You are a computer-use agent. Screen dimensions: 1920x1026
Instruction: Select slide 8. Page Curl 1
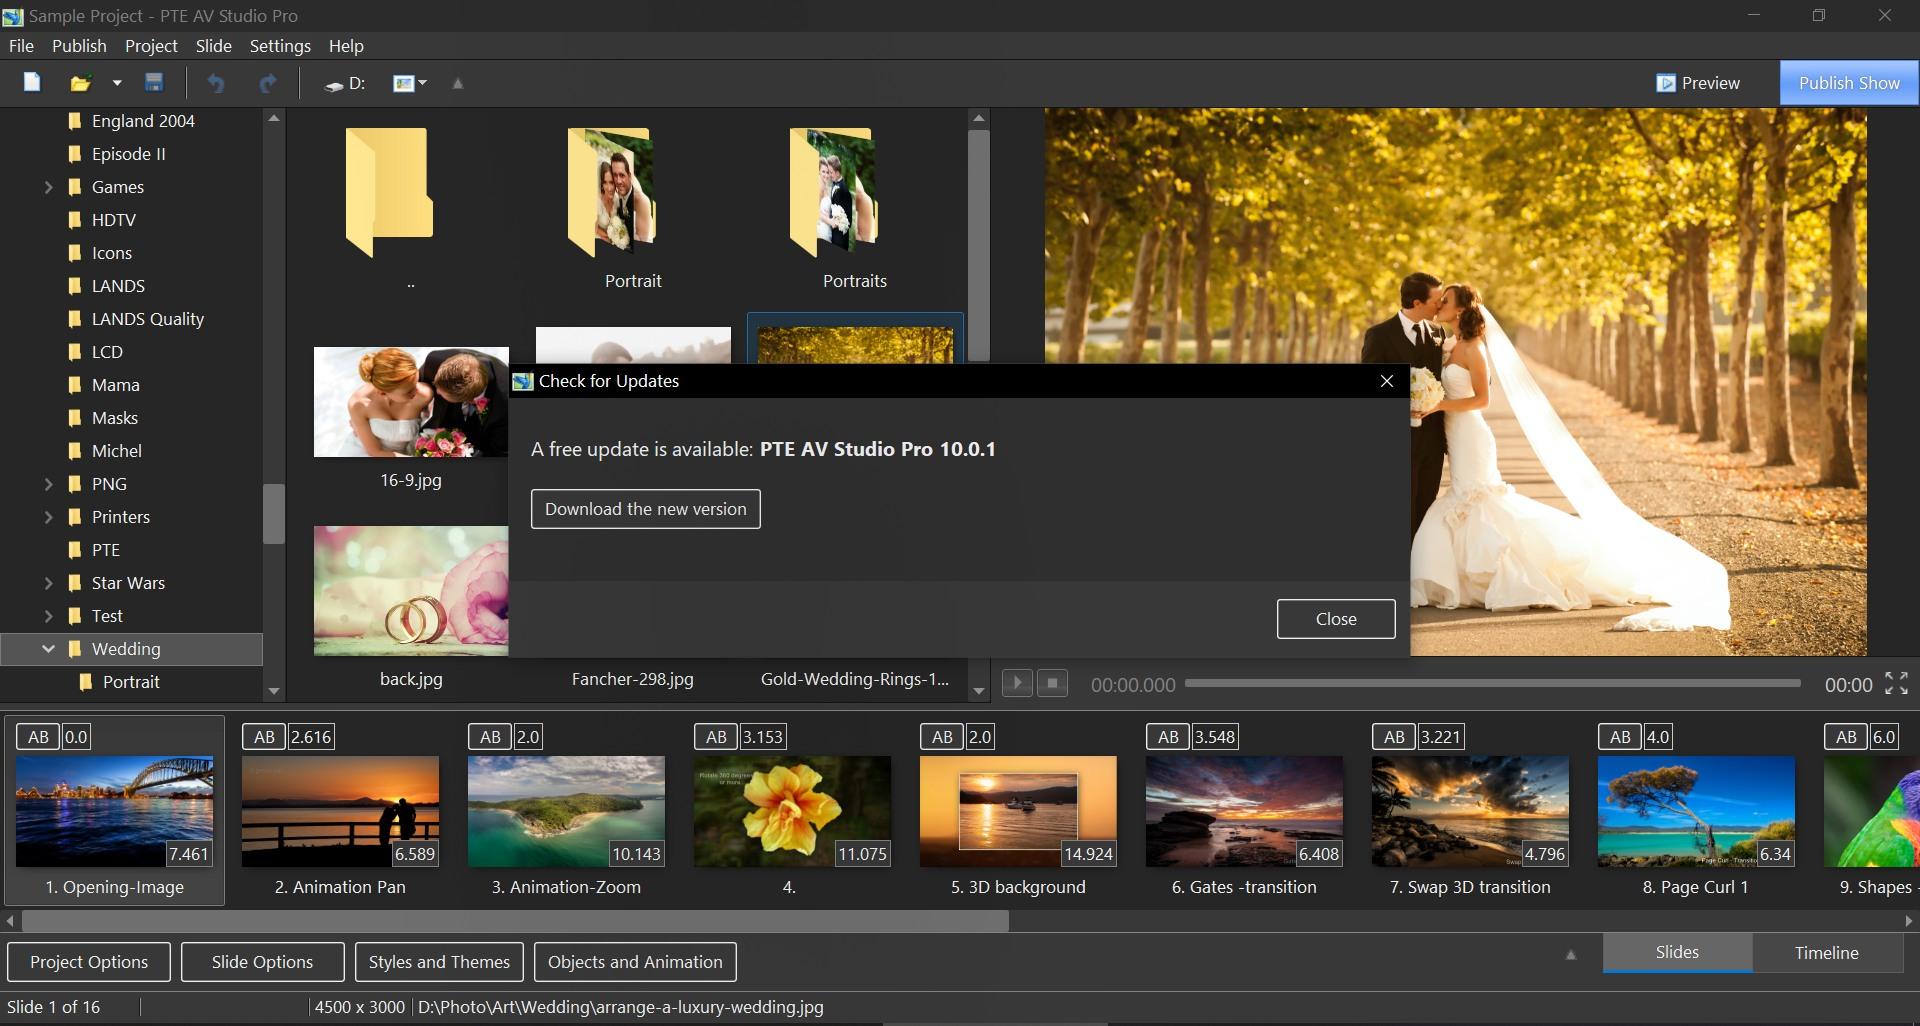1696,811
